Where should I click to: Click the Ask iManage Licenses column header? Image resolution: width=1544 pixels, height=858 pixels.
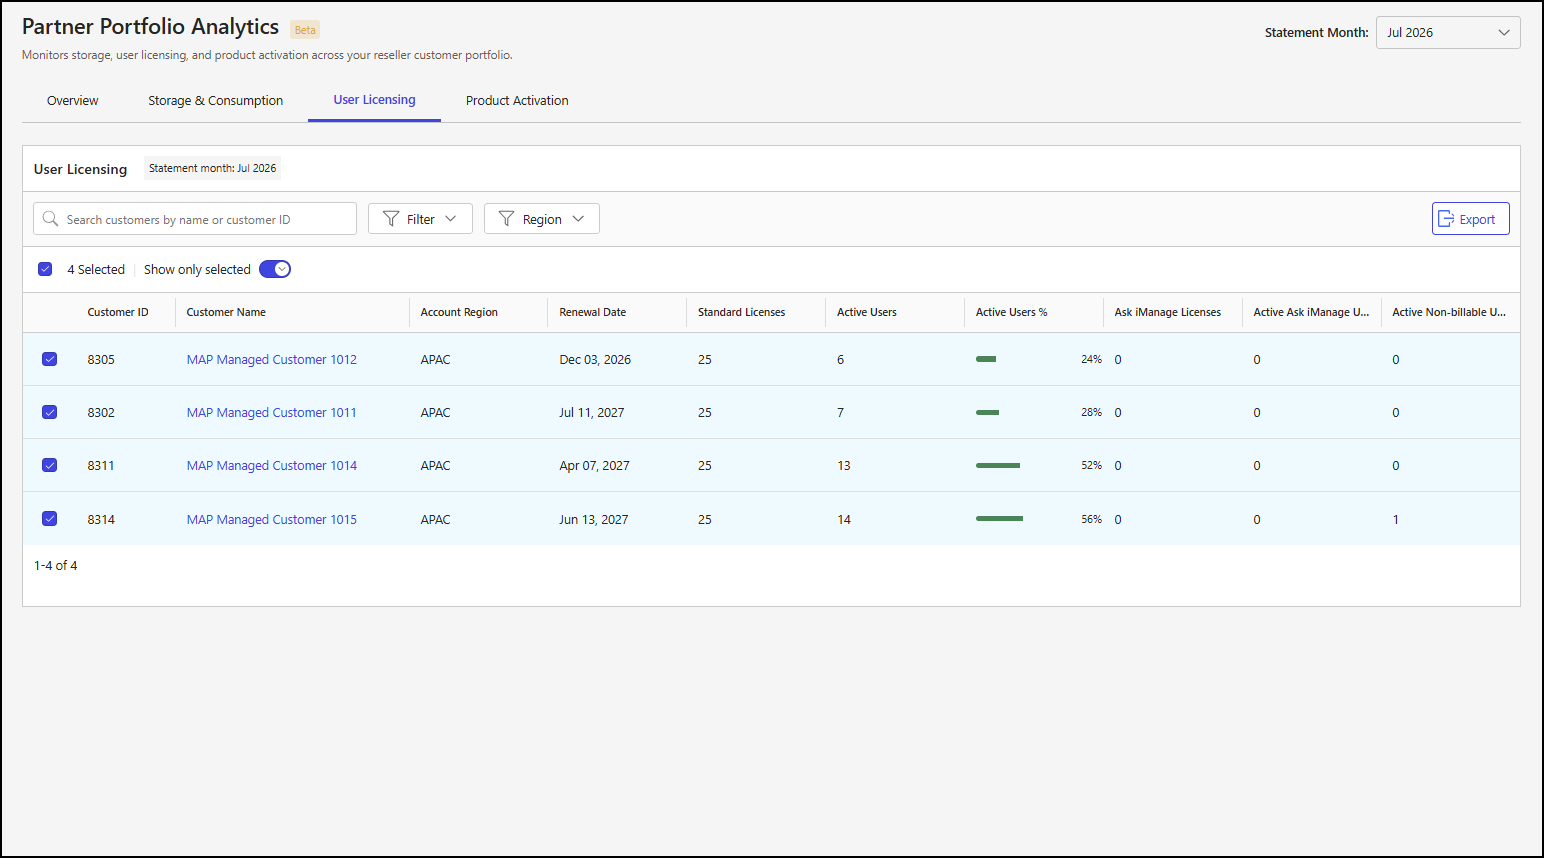[x=1168, y=312]
